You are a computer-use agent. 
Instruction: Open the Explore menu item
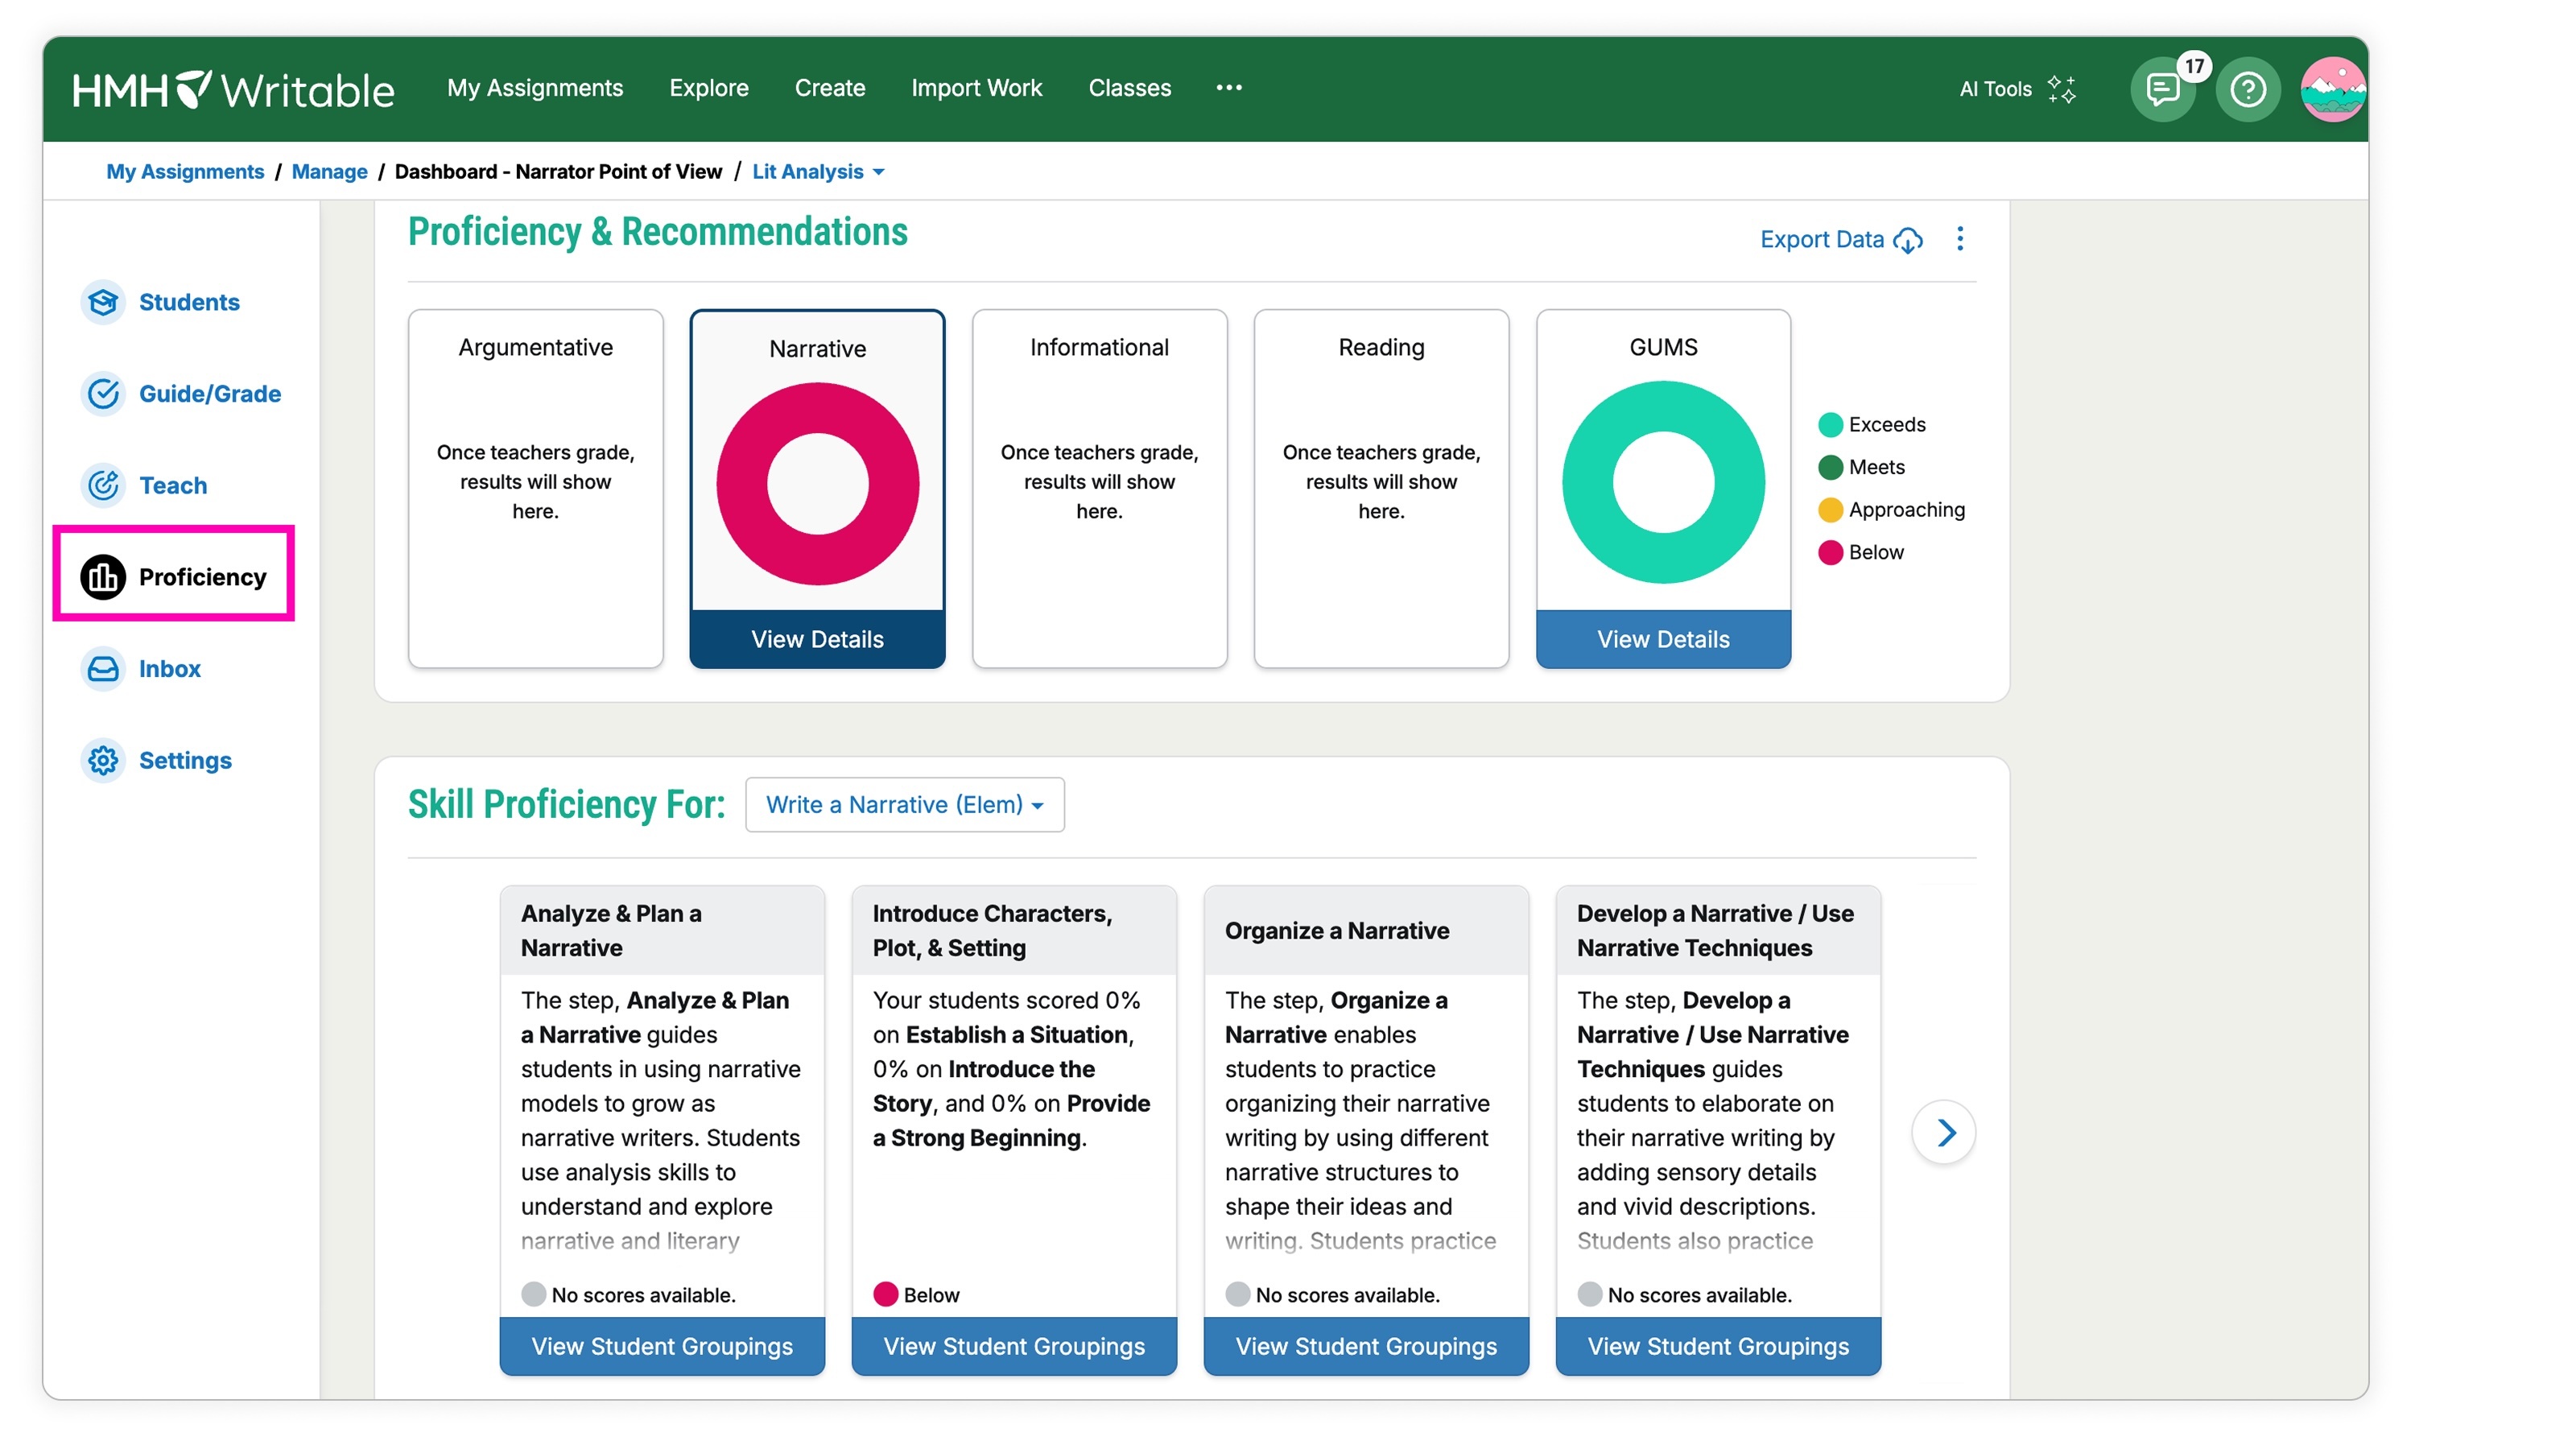click(708, 88)
